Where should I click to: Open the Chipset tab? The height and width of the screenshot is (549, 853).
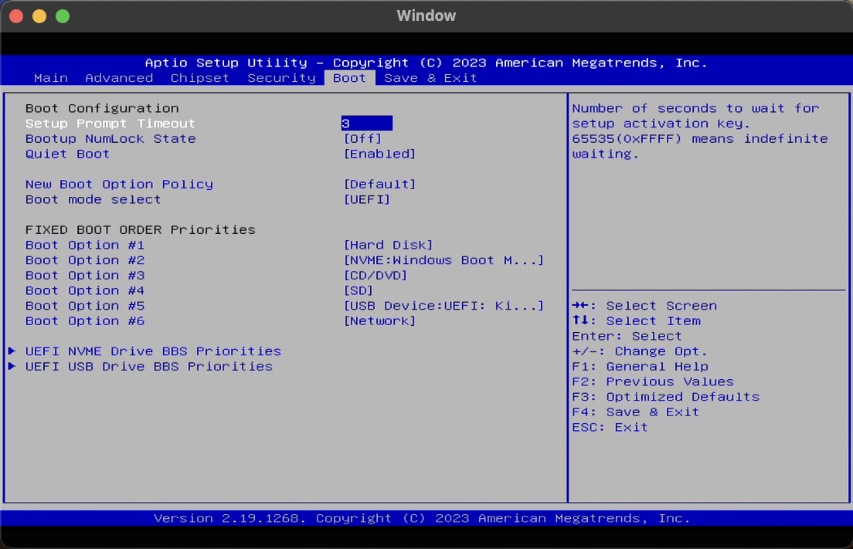tap(200, 78)
